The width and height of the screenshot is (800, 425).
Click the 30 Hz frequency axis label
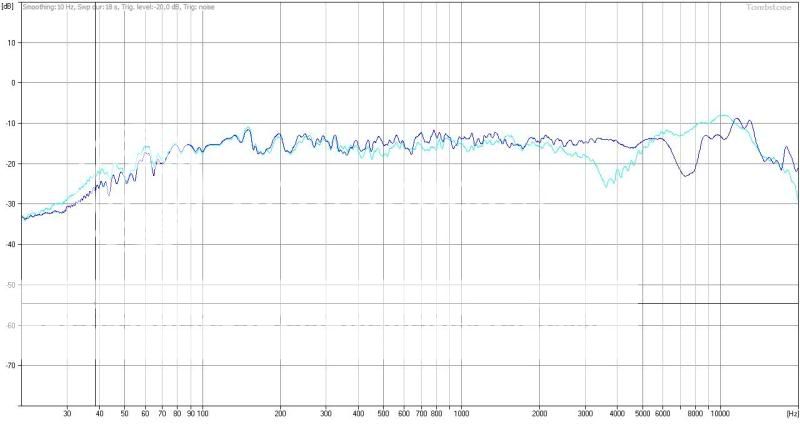tap(67, 413)
